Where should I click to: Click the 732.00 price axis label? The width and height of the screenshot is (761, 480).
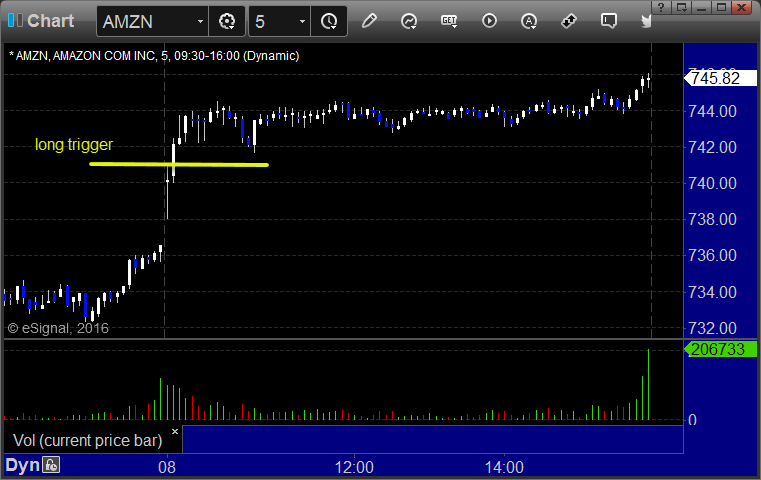pyautogui.click(x=712, y=328)
